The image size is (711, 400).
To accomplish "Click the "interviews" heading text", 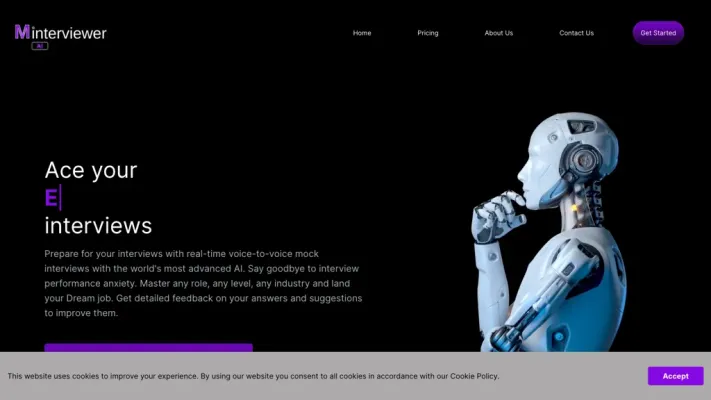I will coord(98,225).
